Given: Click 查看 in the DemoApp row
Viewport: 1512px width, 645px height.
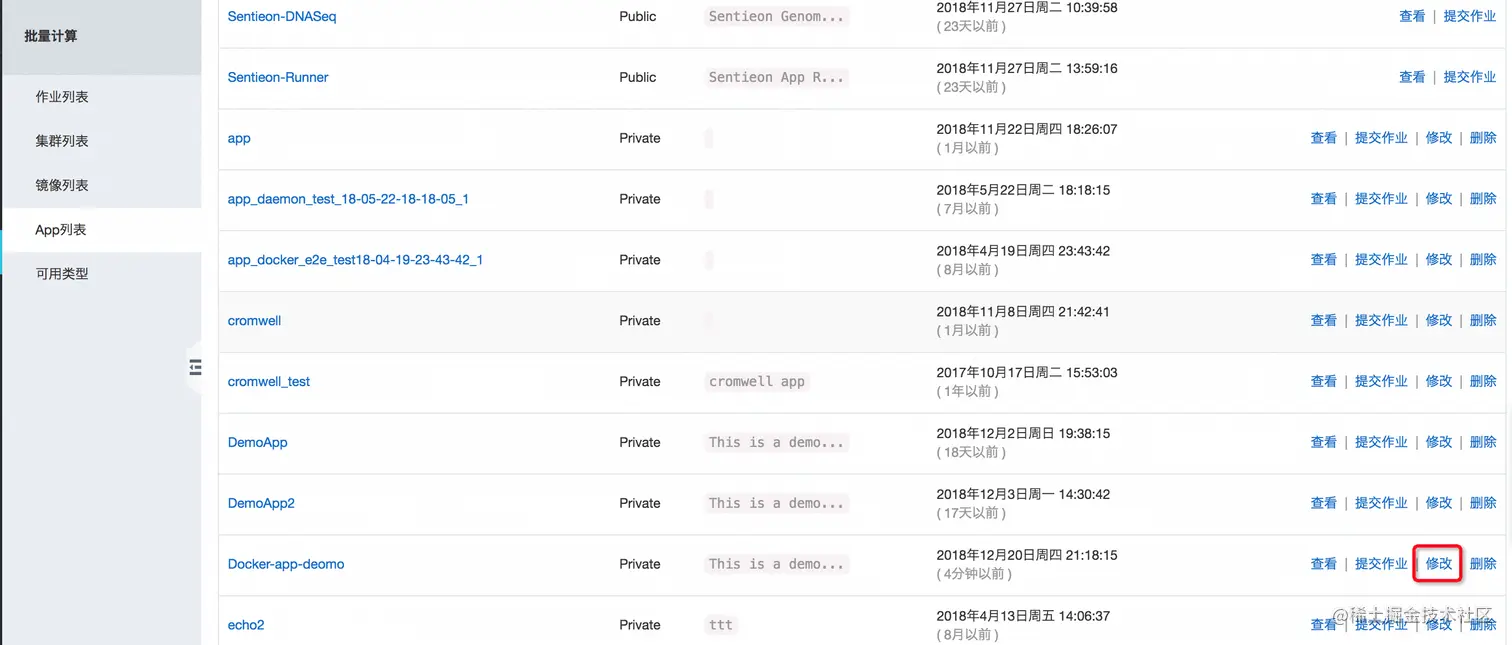Looking at the screenshot, I should [1324, 442].
